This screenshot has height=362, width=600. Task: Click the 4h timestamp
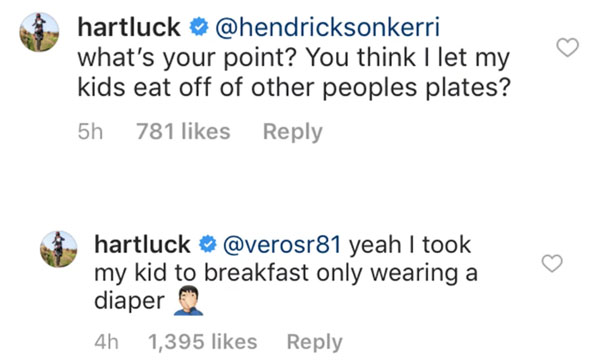pos(106,342)
